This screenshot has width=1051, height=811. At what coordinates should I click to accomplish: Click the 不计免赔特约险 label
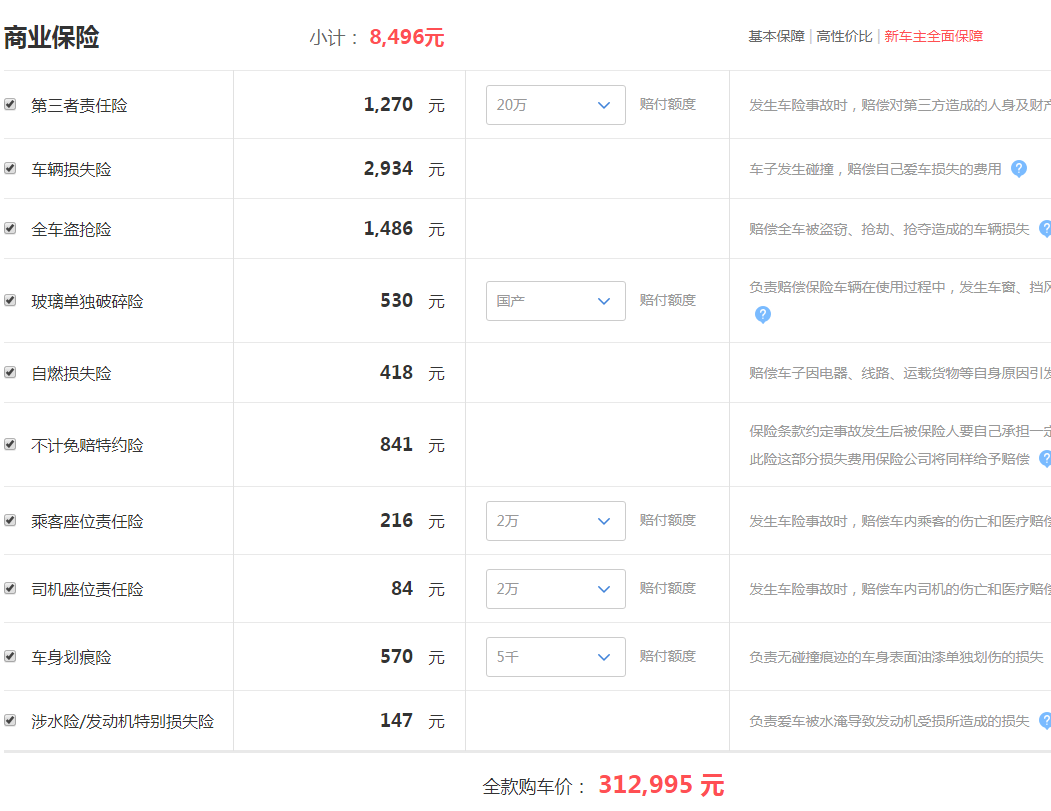pos(87,445)
